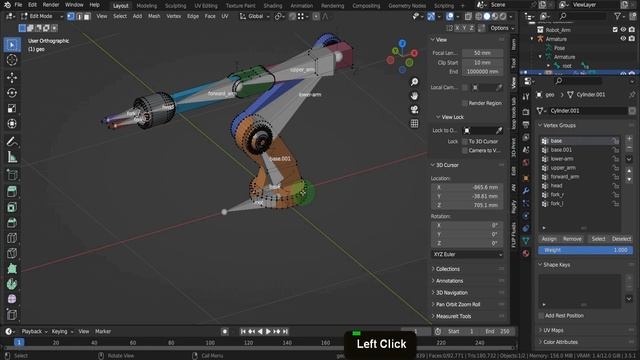Select the Move tool

[x=12, y=77]
